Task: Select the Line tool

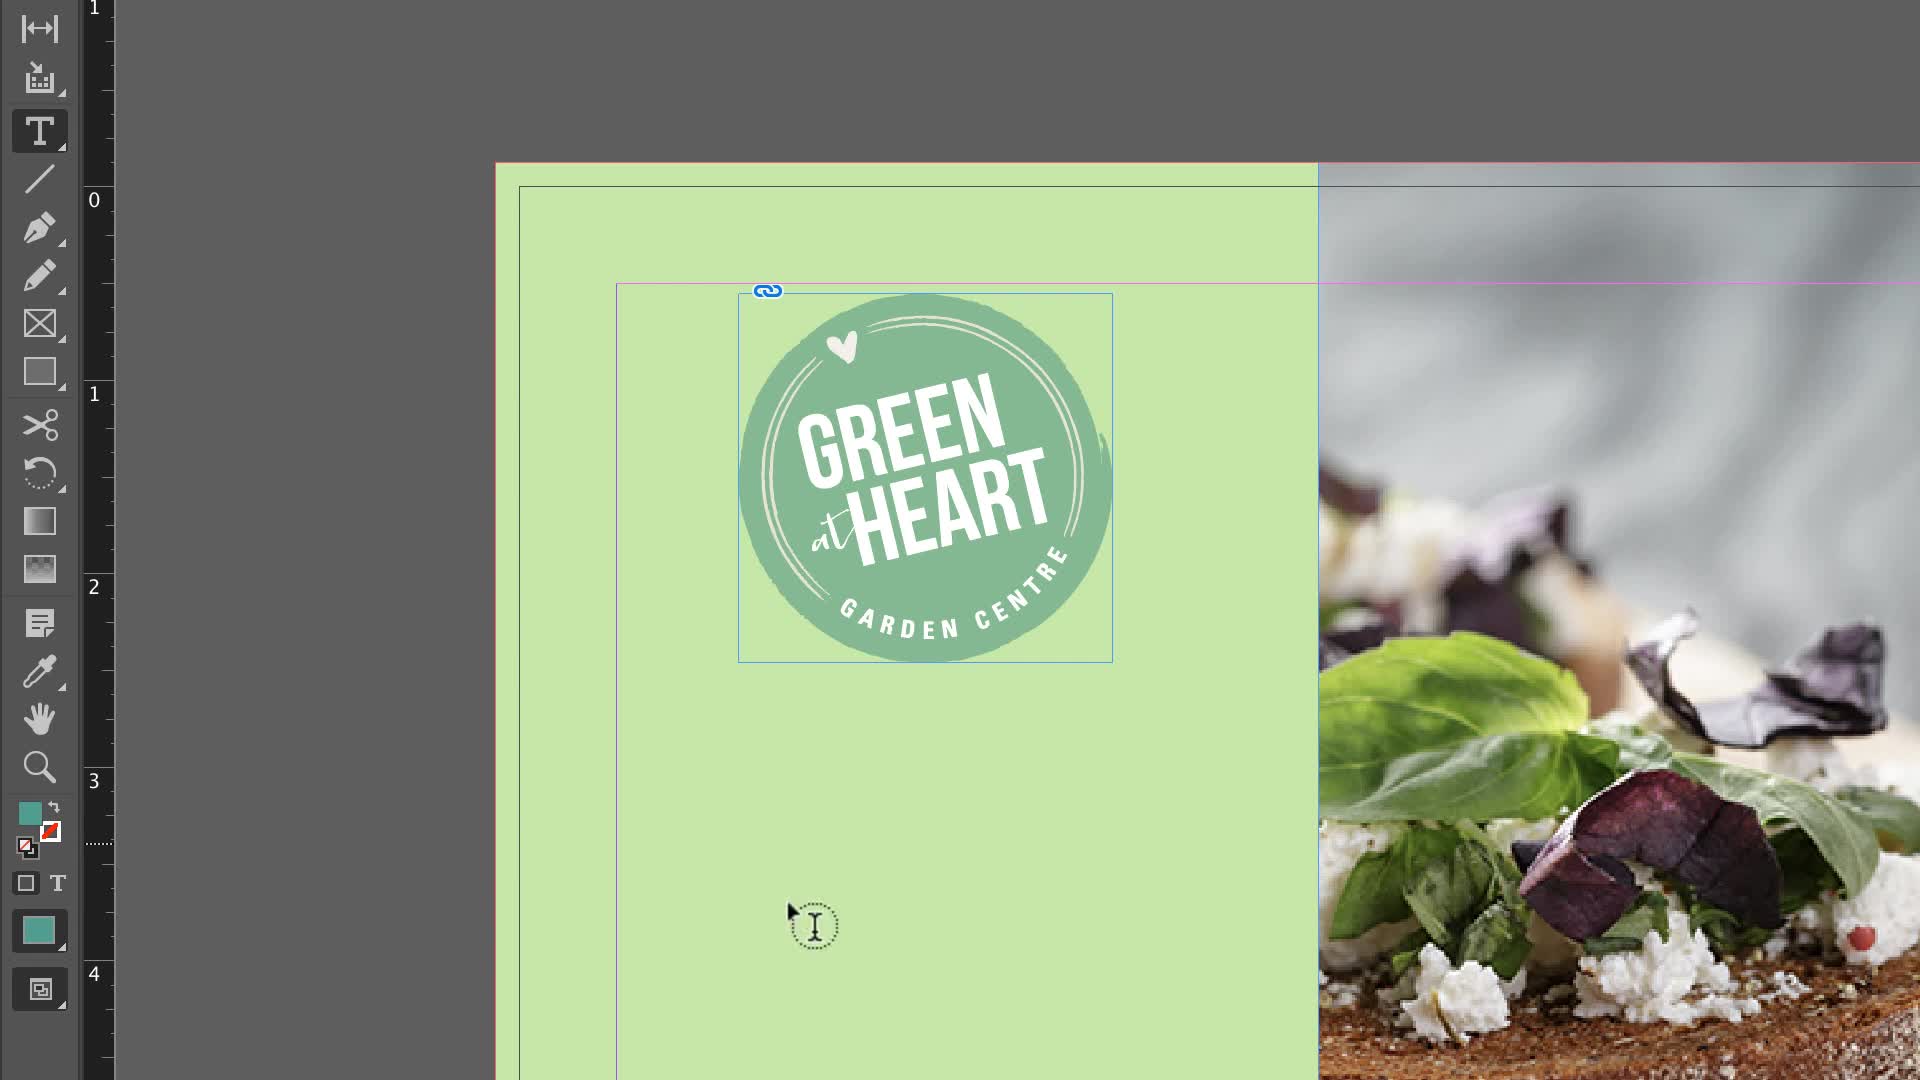Action: coord(40,180)
